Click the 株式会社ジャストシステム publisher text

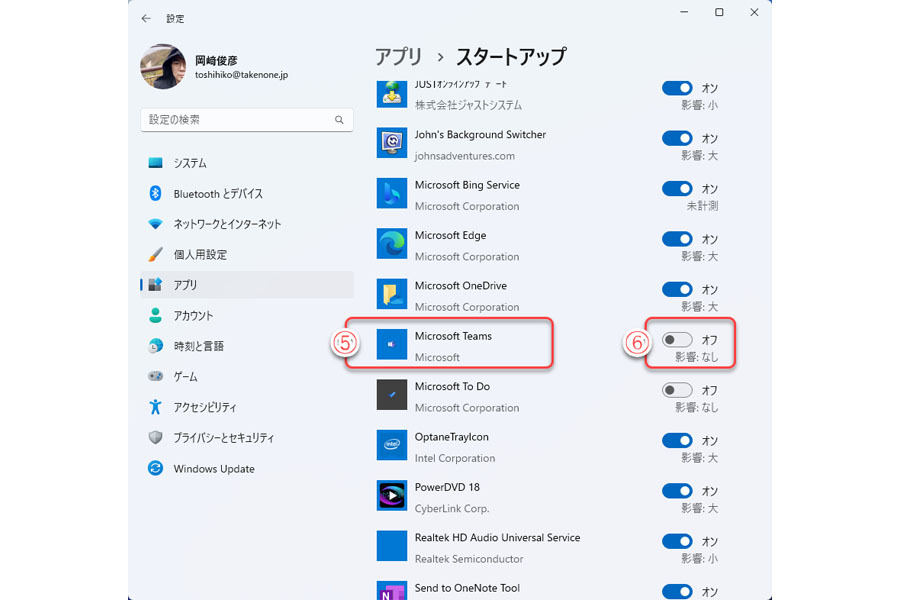pyautogui.click(x=468, y=105)
